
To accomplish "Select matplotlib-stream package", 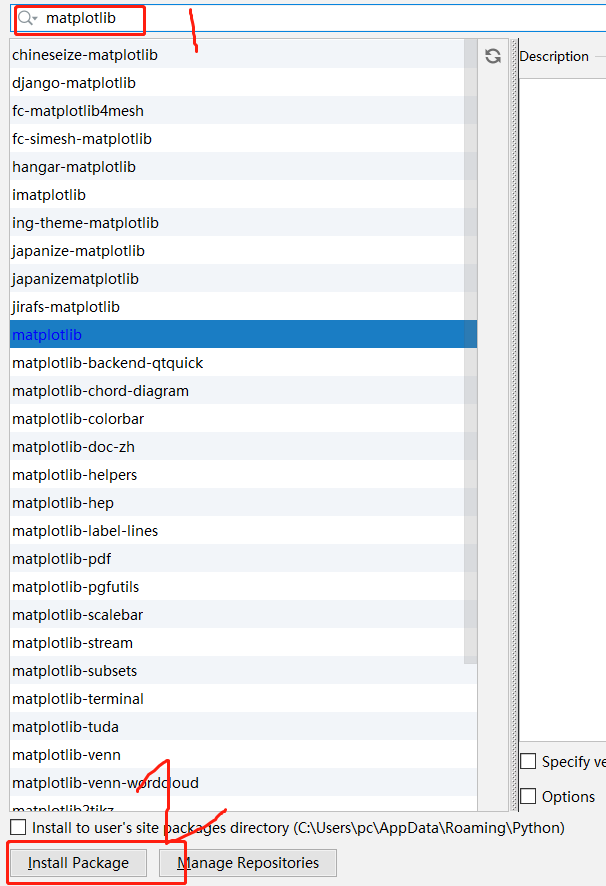I will 243,643.
